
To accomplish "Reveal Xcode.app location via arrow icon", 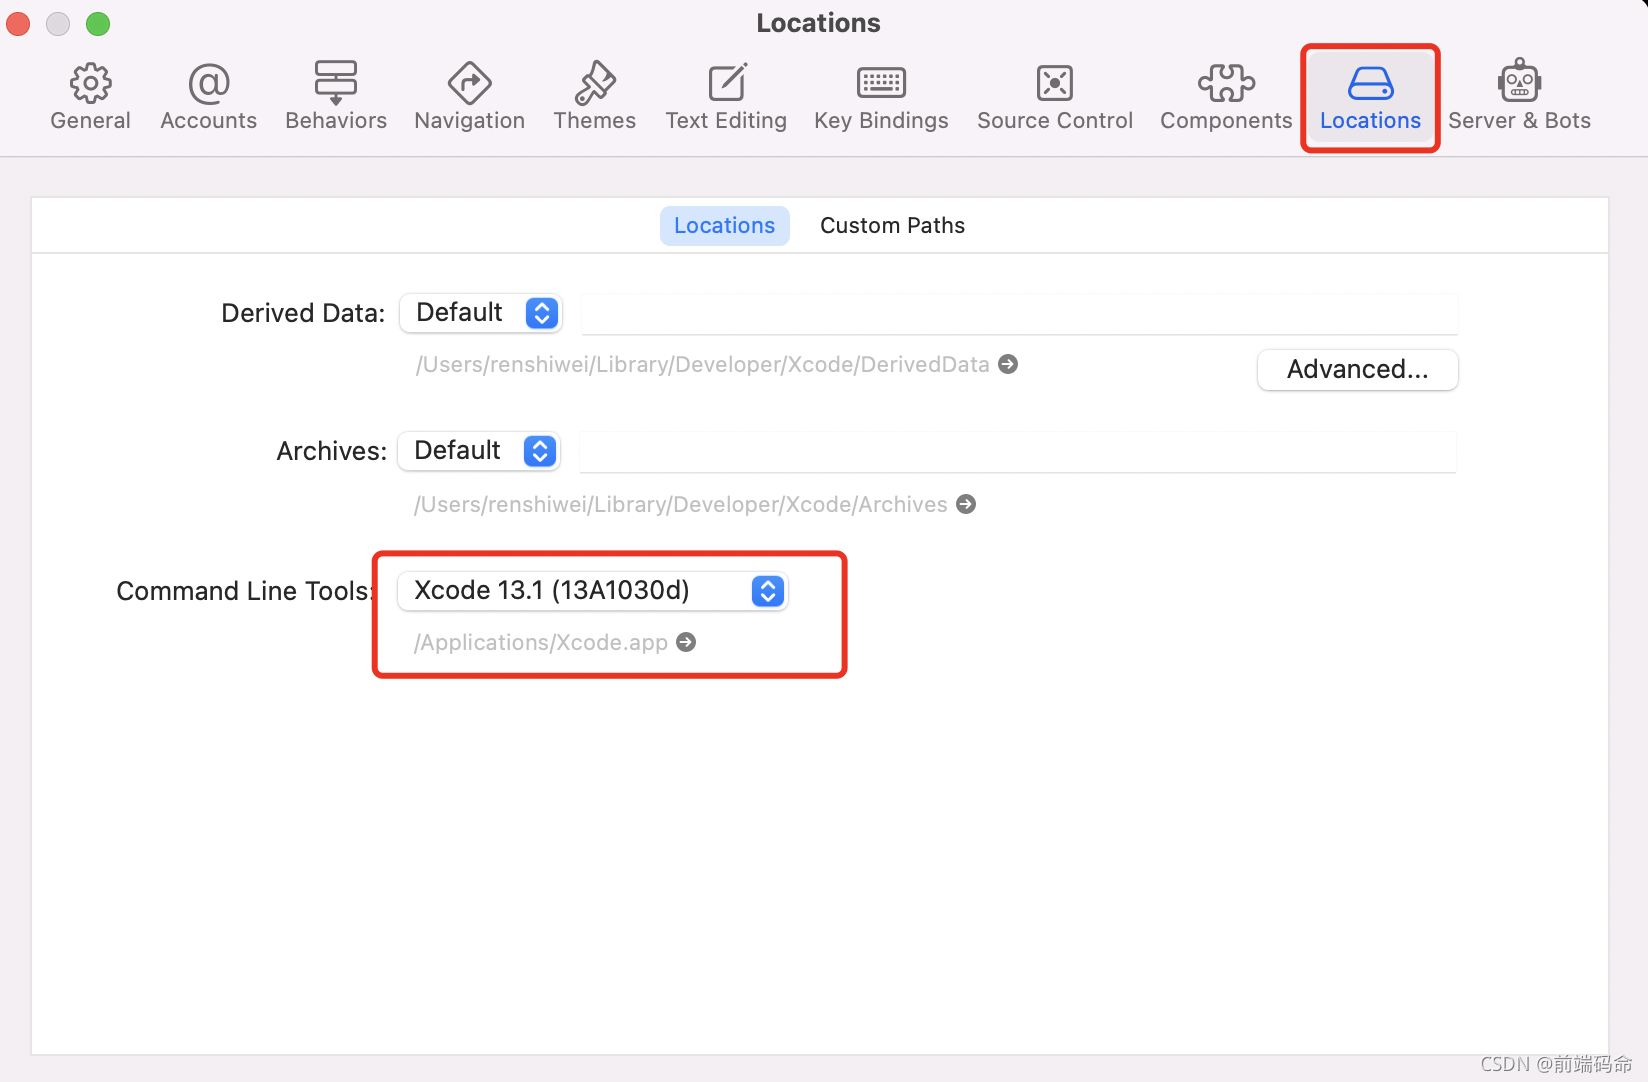I will click(686, 642).
